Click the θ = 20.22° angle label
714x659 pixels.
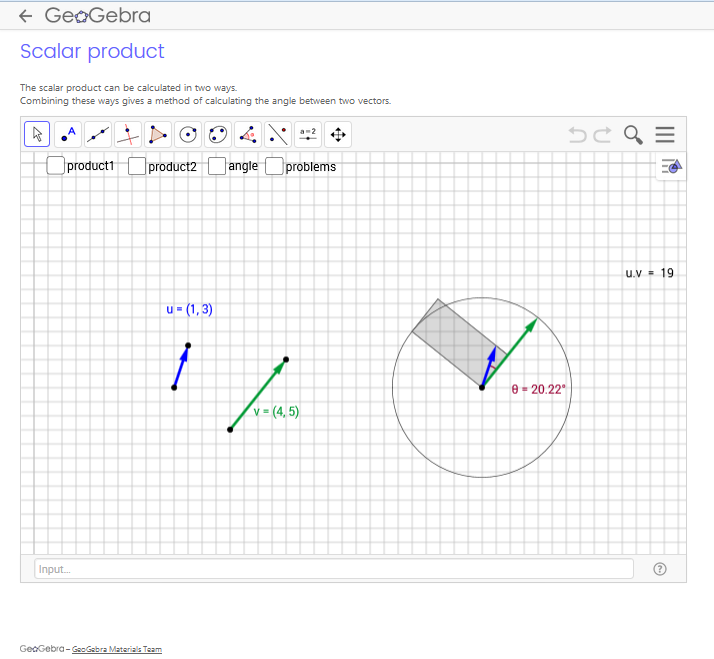[x=538, y=389]
